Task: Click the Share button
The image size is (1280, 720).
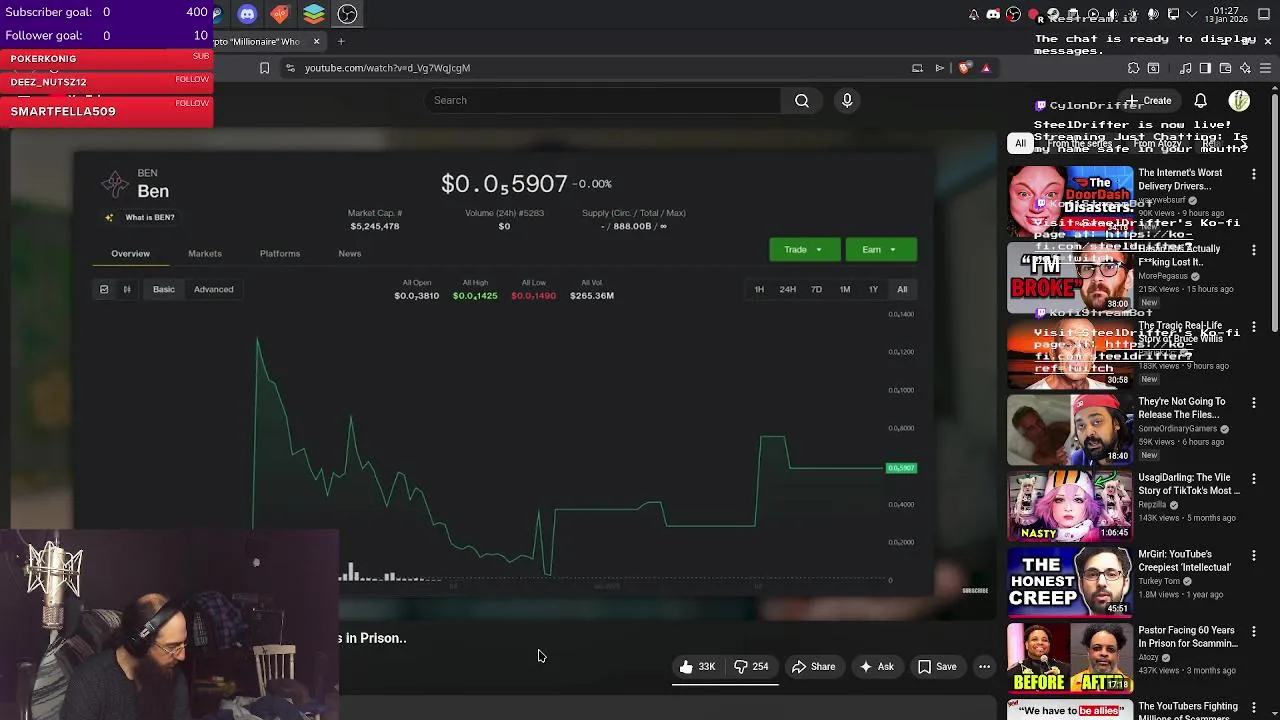Action: 813,667
